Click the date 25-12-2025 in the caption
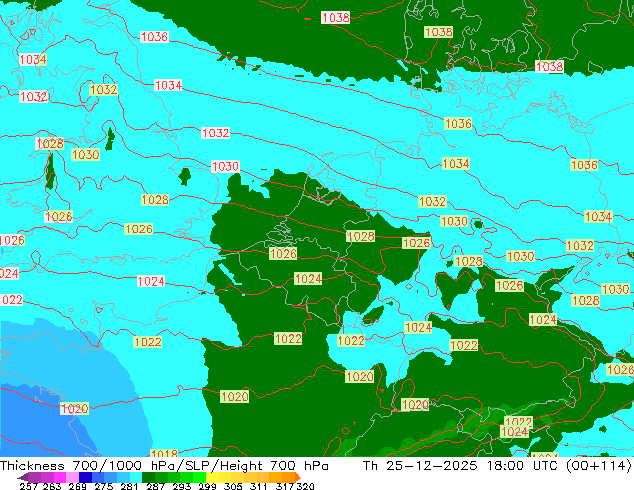Screen dimensions: 634x490 click(x=431, y=466)
